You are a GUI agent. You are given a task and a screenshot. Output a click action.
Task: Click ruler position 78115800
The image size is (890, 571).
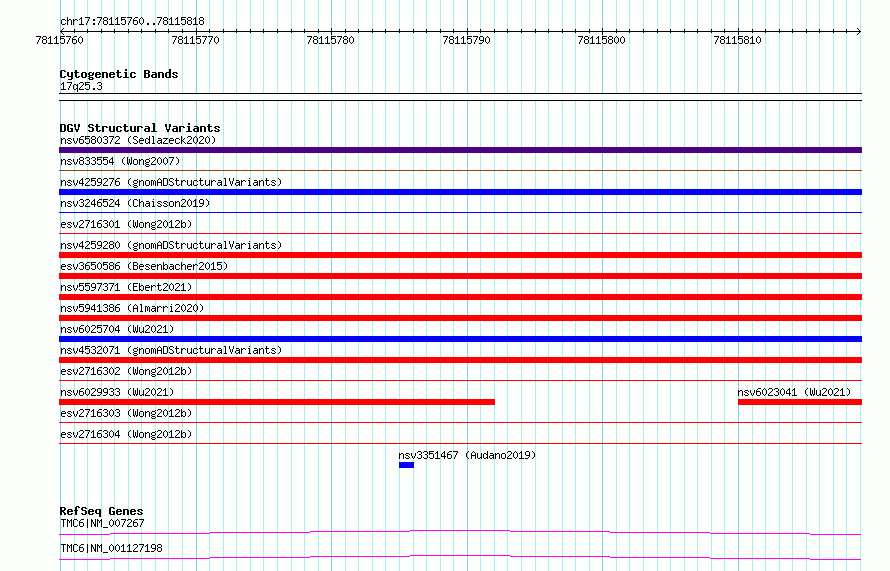pos(601,40)
